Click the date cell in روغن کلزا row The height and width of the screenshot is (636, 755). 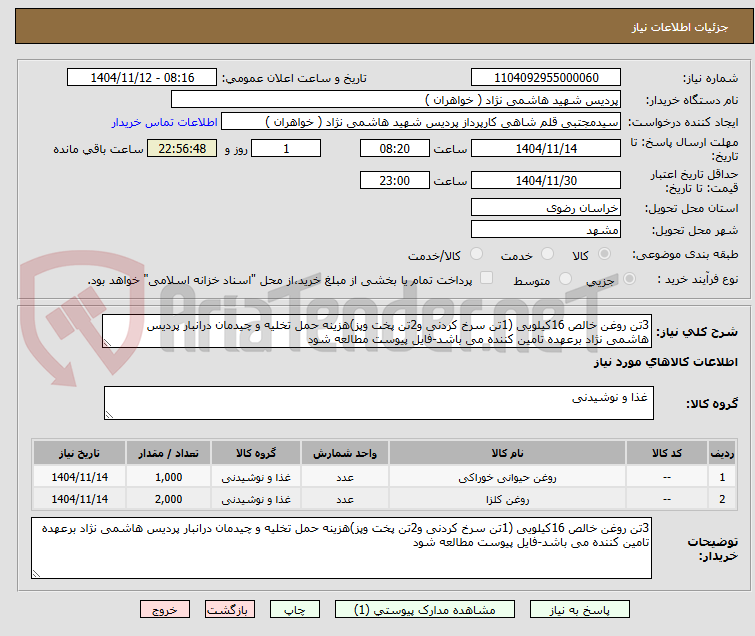click(79, 499)
